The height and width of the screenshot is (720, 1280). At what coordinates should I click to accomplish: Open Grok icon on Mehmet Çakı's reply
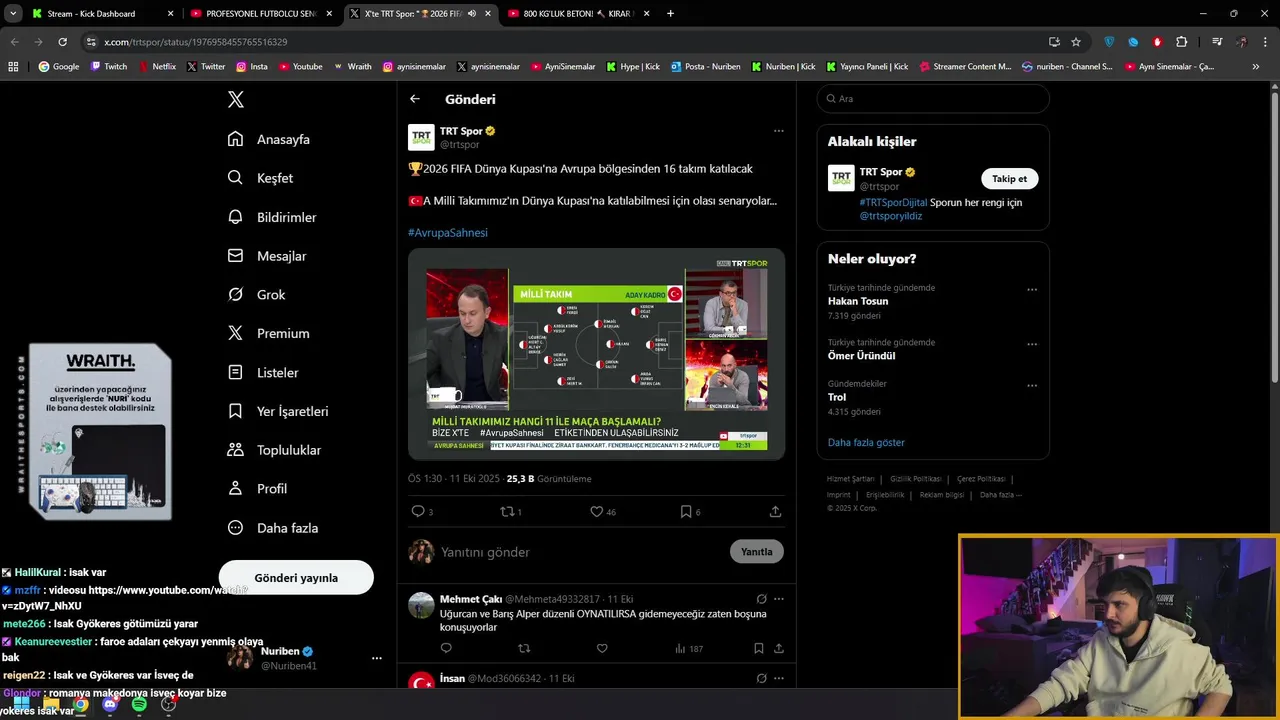[x=761, y=599]
